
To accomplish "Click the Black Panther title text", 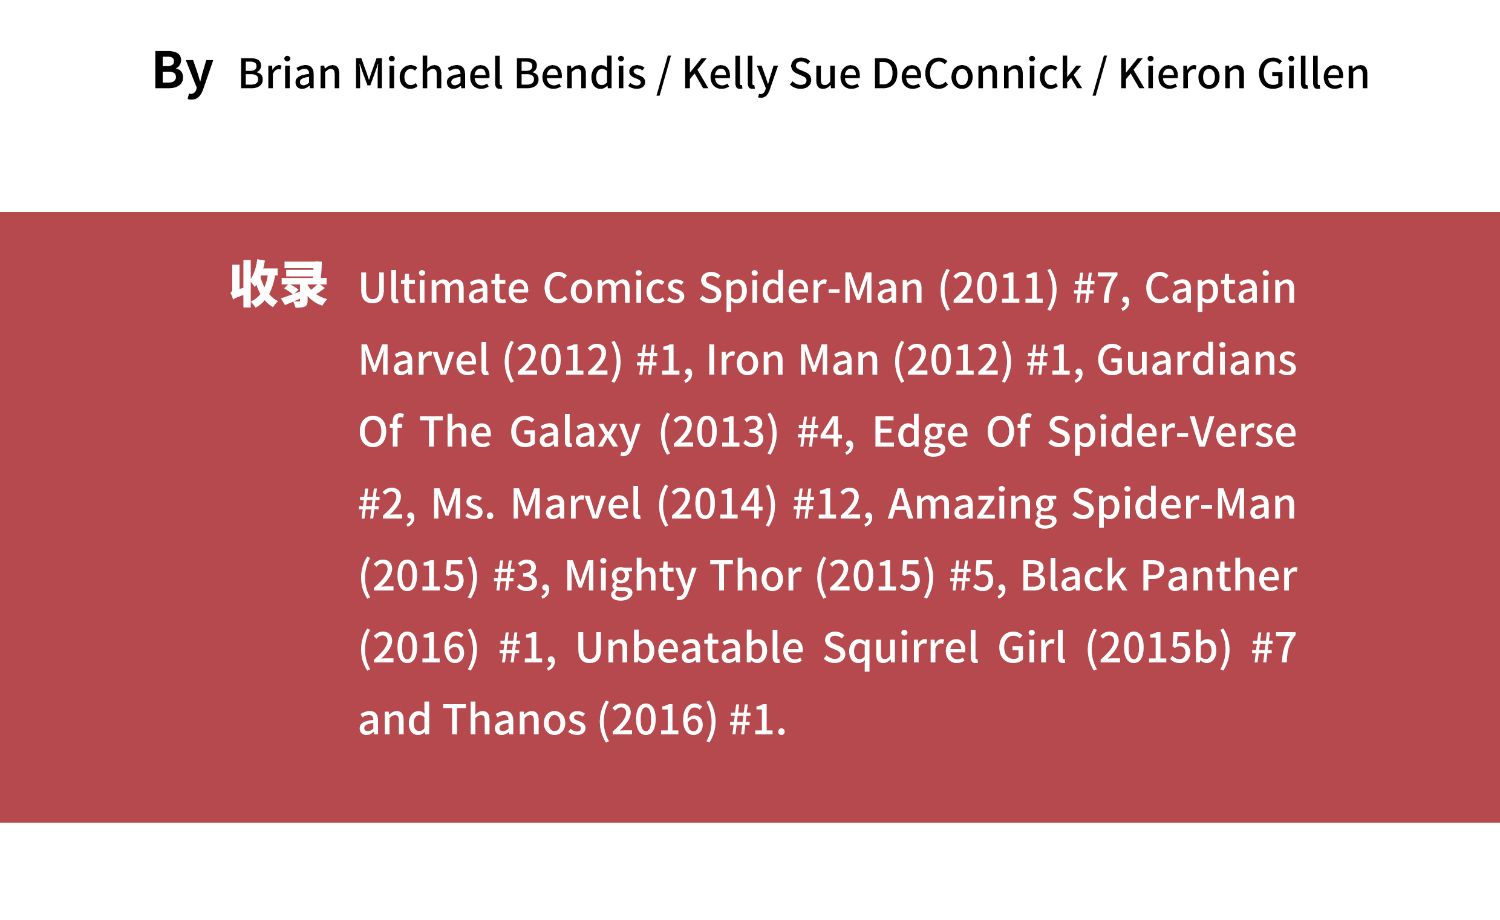I will click(x=1157, y=577).
